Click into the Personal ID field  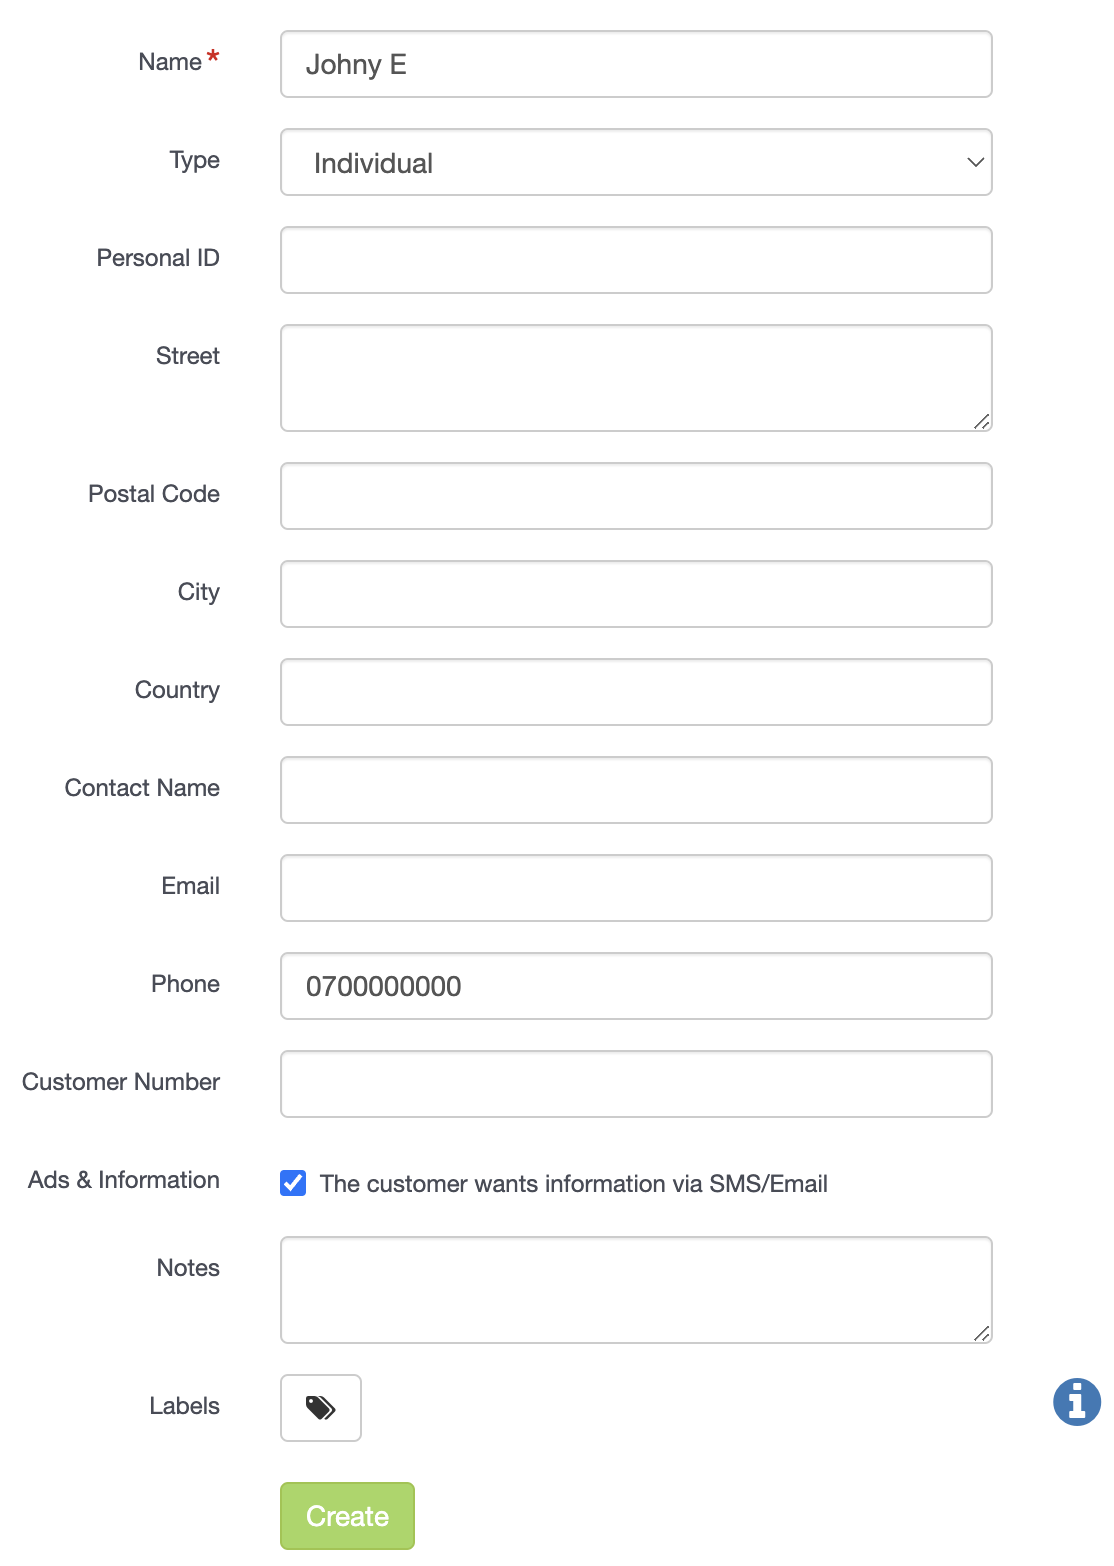pos(636,260)
